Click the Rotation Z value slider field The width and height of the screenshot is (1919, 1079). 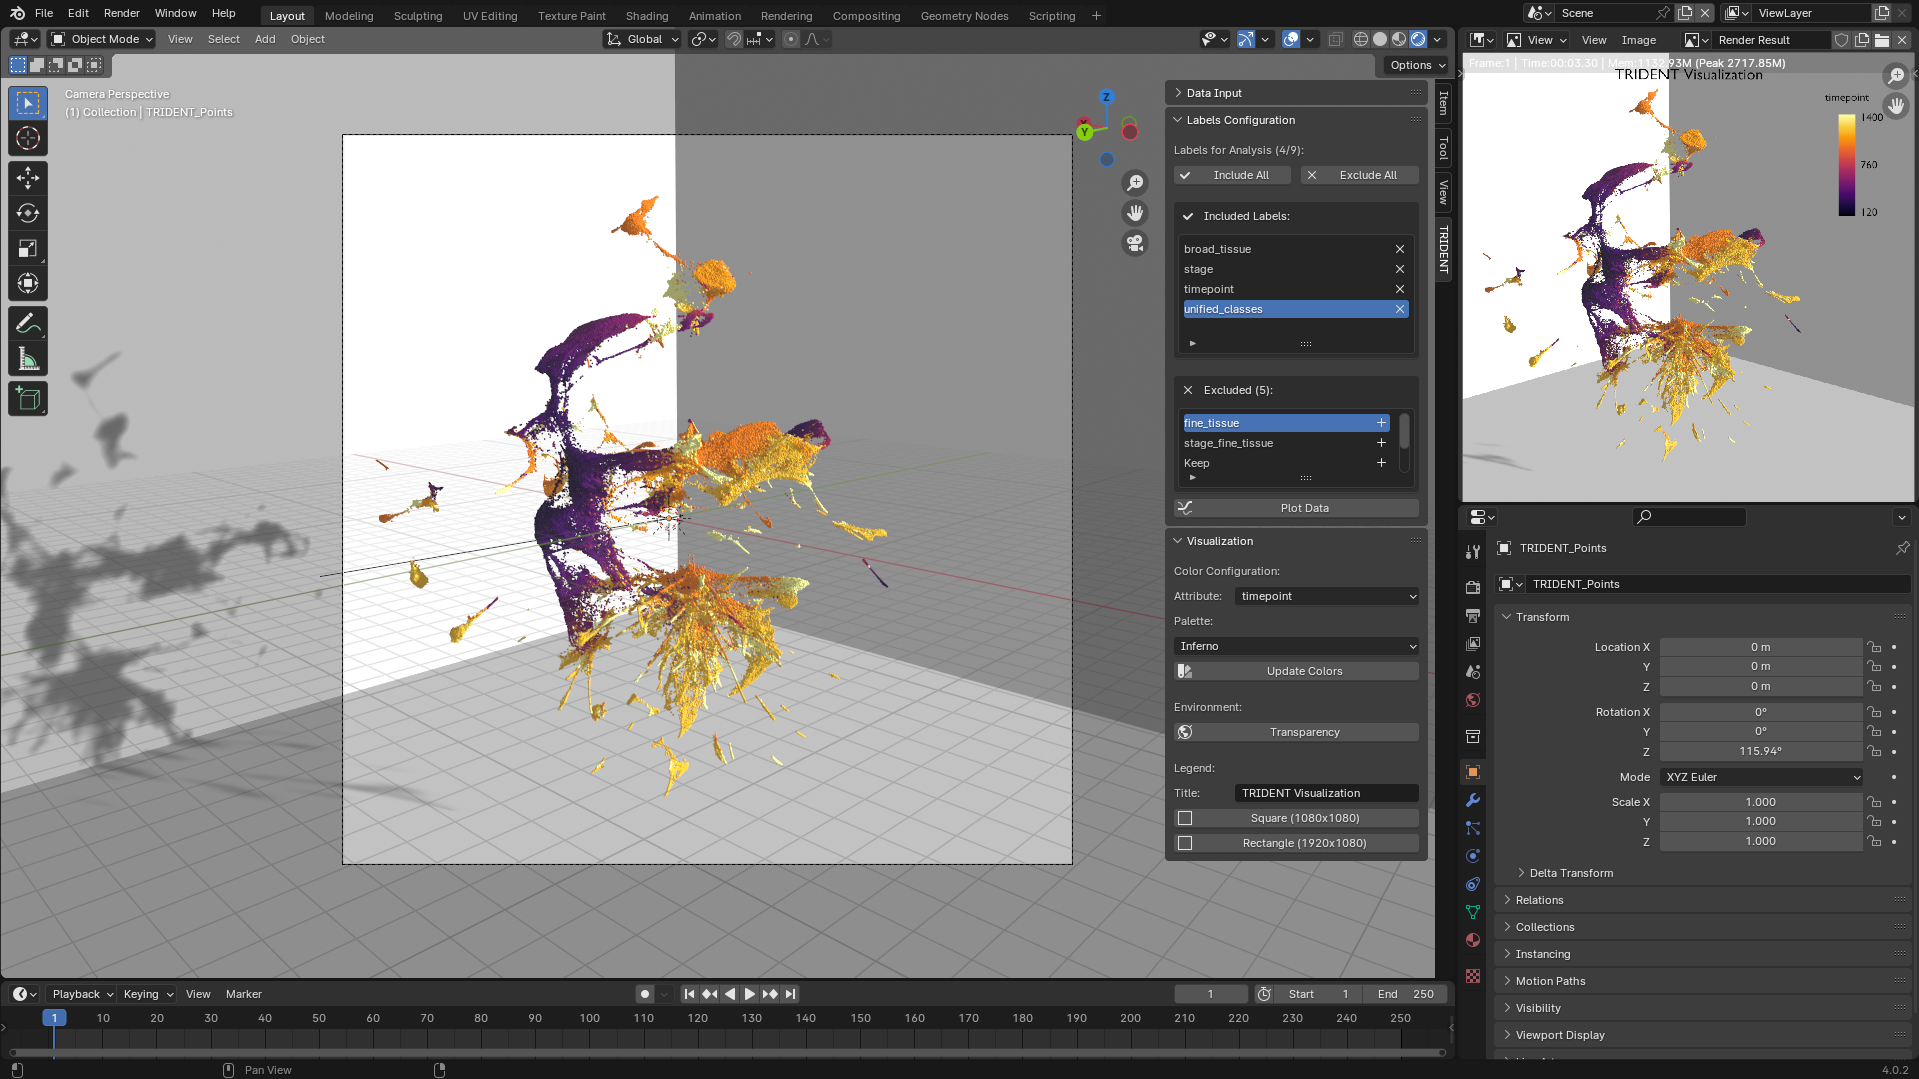[x=1760, y=751]
